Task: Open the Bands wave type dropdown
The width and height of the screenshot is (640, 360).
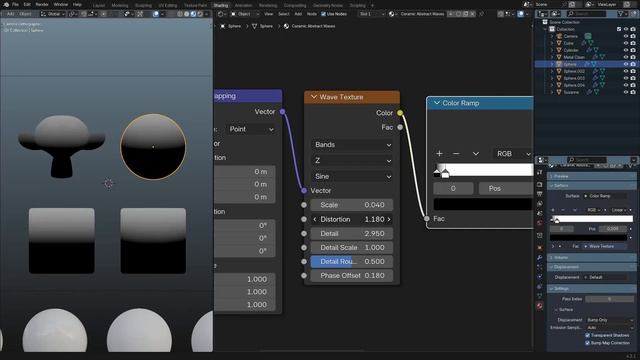Action: [352, 144]
